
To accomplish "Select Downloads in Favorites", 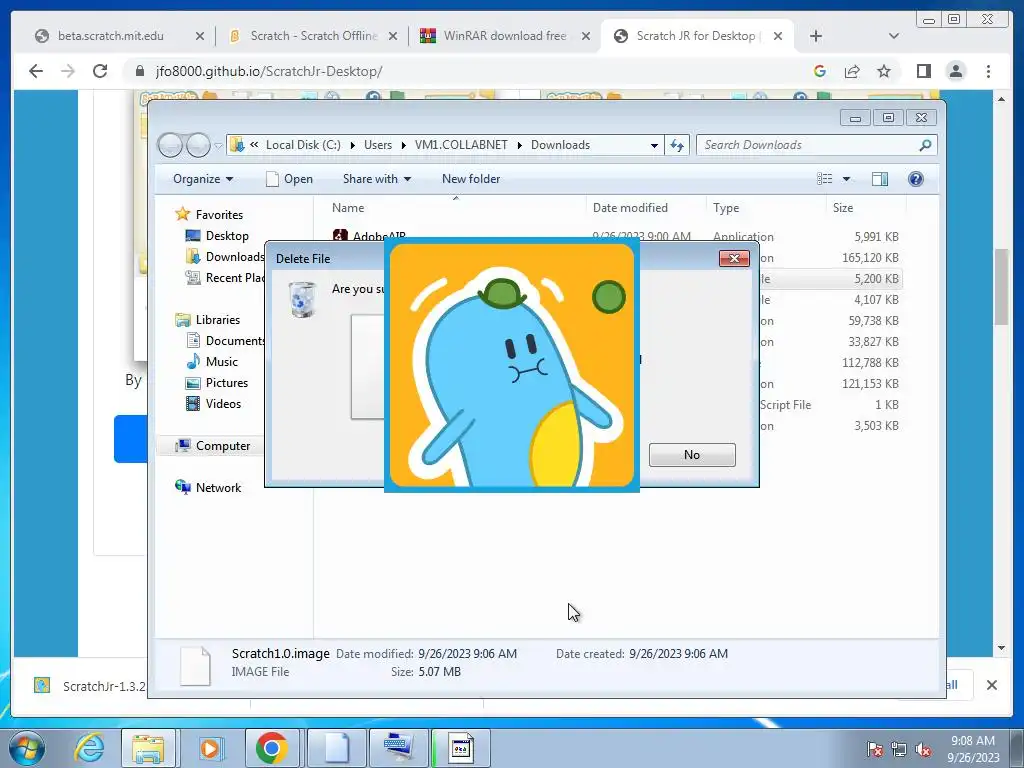I will pos(225,257).
